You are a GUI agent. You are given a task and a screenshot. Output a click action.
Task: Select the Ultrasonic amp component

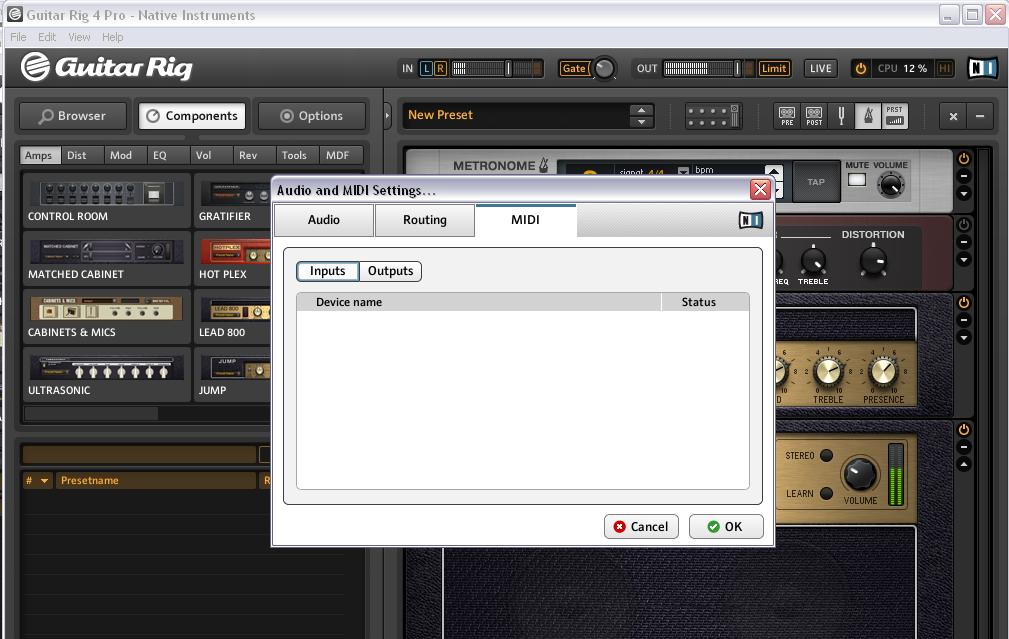(107, 375)
